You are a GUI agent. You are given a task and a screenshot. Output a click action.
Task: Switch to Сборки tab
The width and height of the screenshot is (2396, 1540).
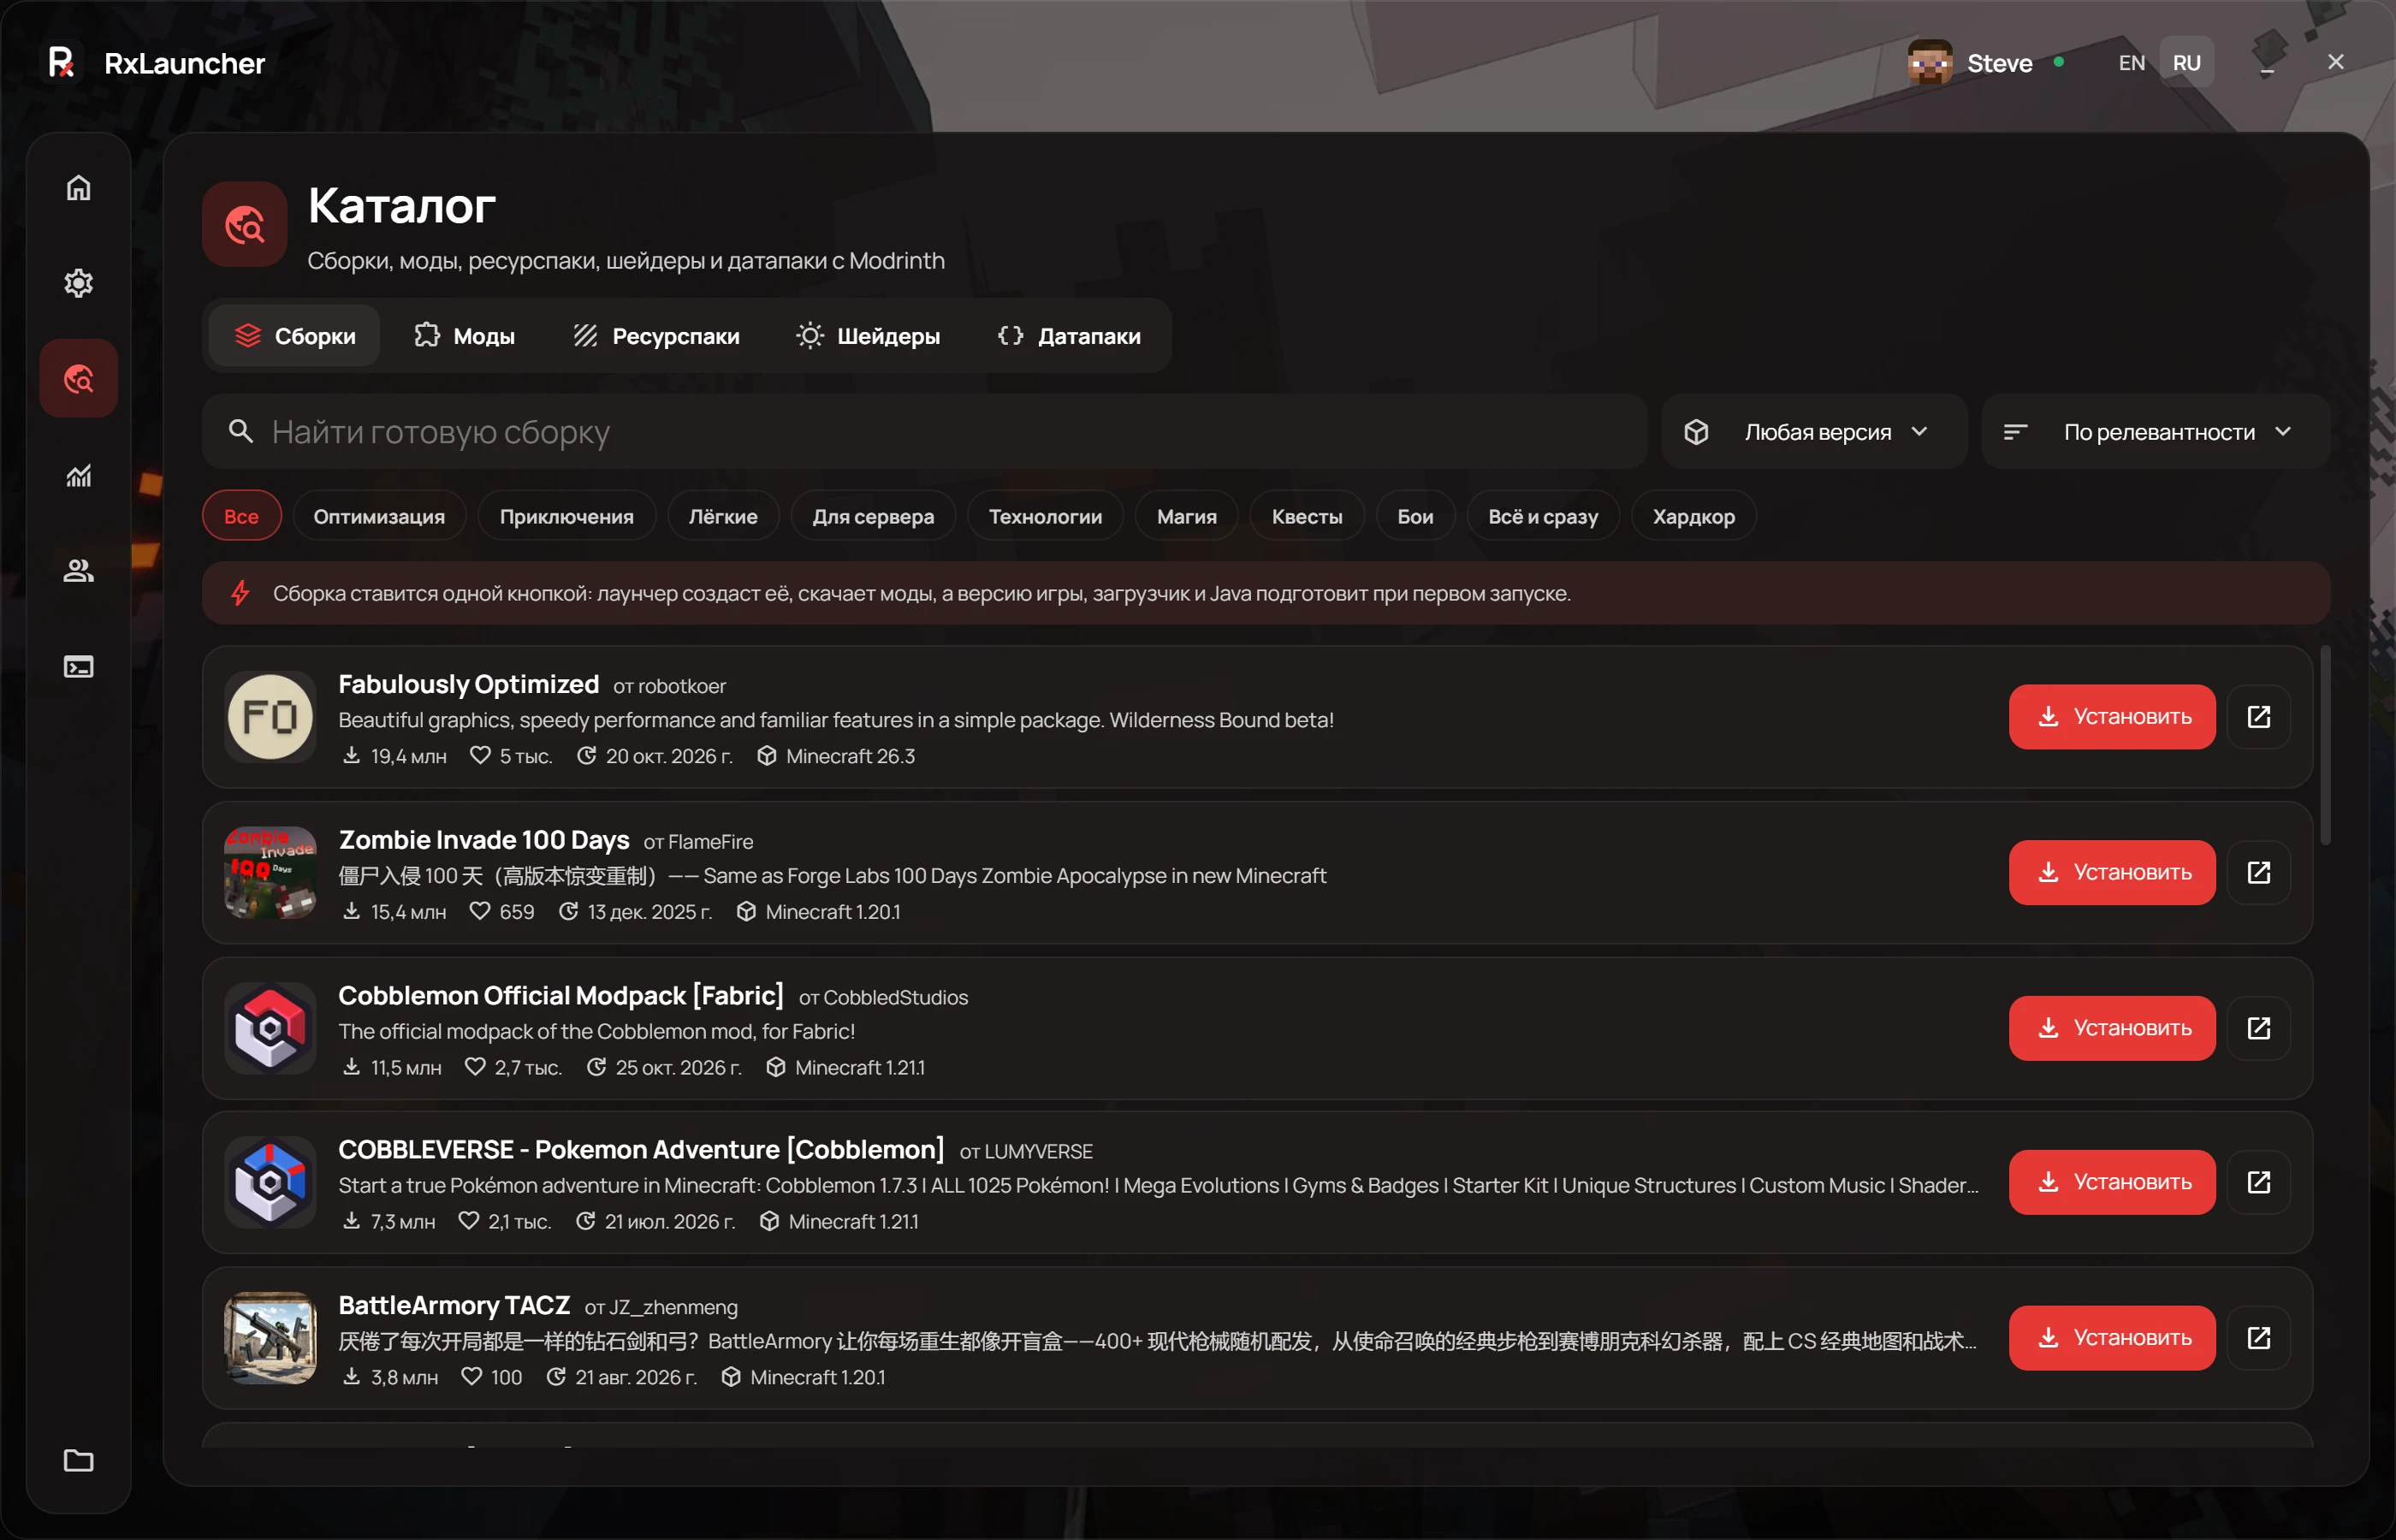point(294,336)
